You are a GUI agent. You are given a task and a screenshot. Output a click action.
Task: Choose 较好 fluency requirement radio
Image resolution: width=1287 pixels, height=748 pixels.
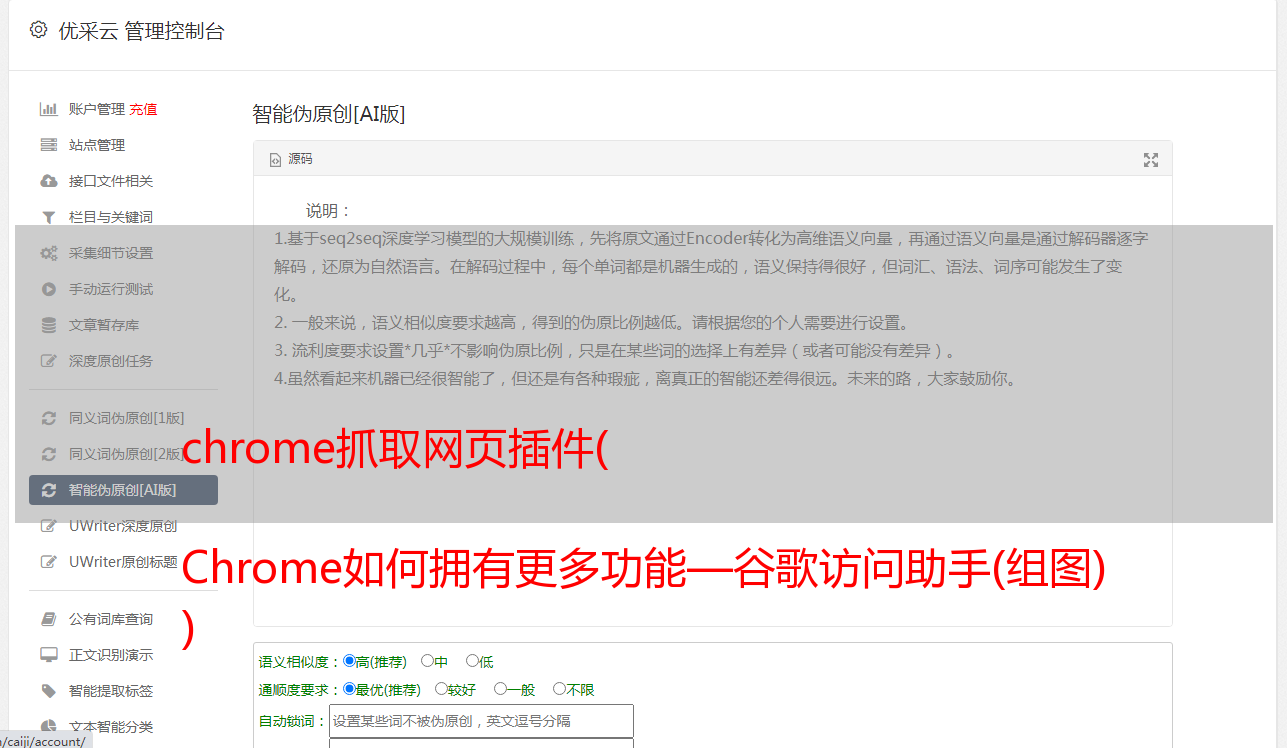(x=441, y=689)
